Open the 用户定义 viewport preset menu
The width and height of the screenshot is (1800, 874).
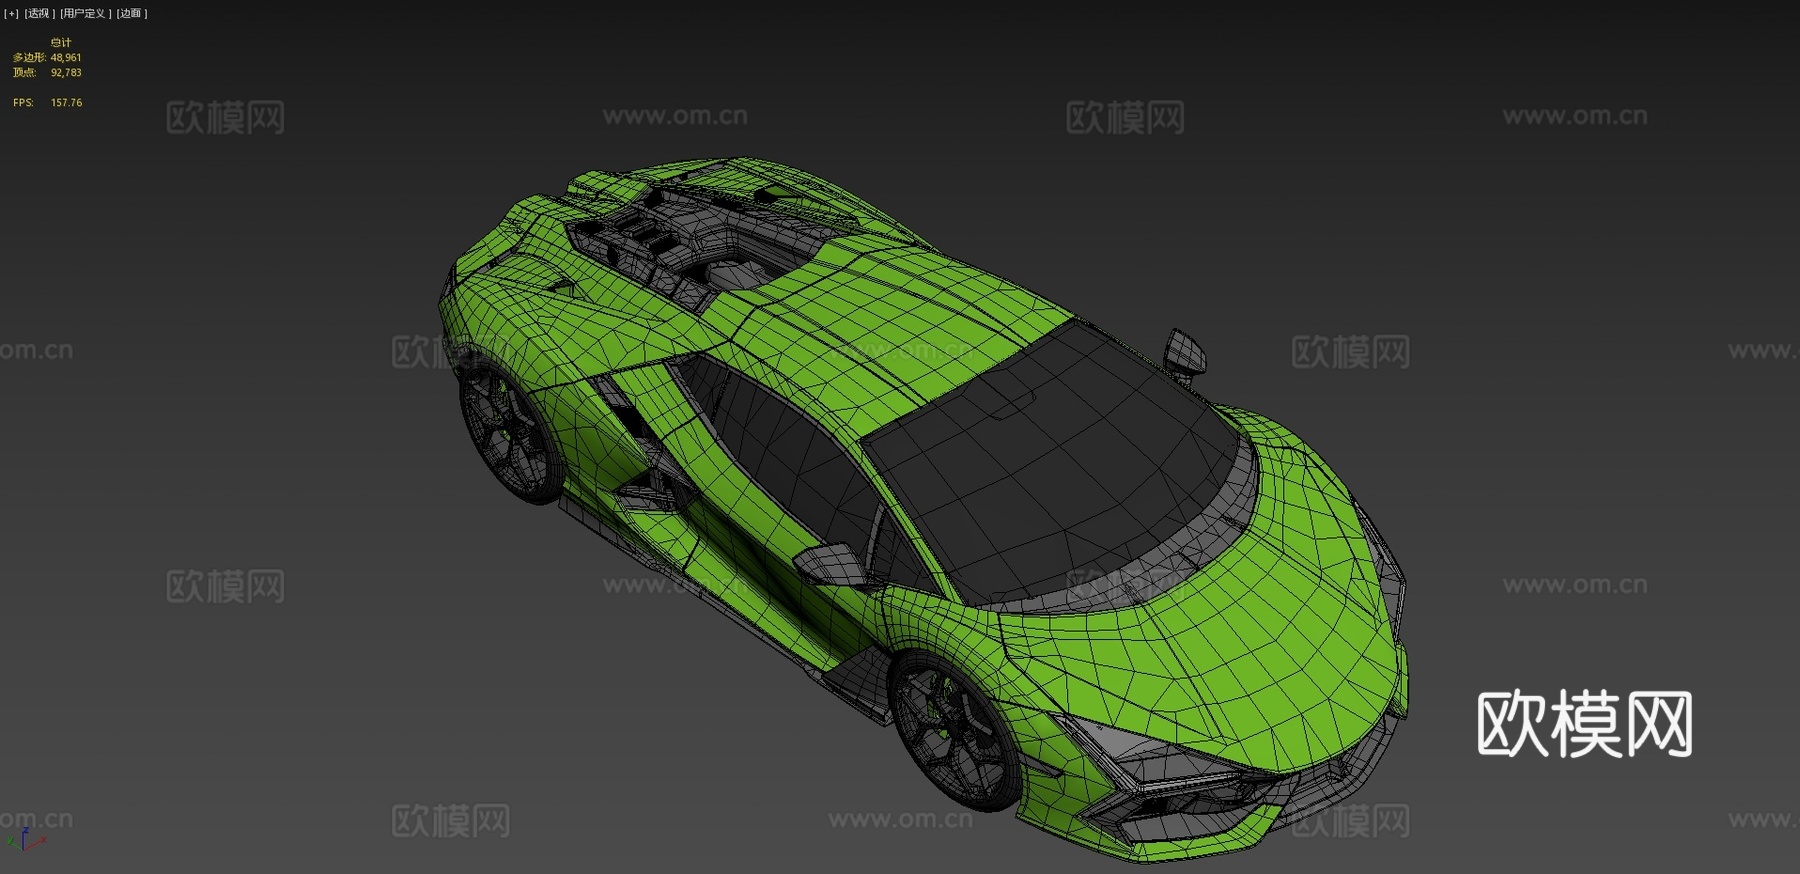click(x=84, y=13)
